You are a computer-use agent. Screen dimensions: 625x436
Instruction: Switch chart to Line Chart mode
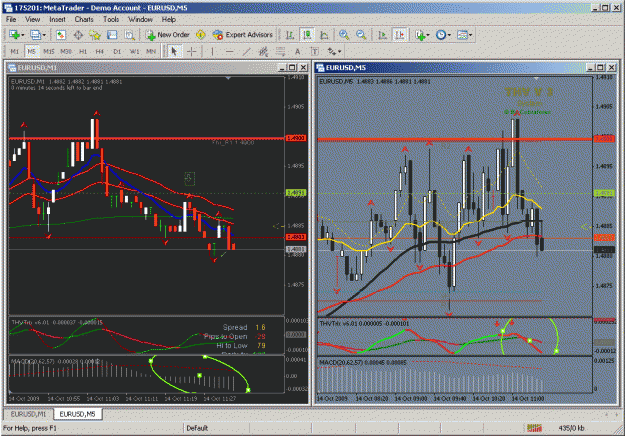pyautogui.click(x=324, y=35)
